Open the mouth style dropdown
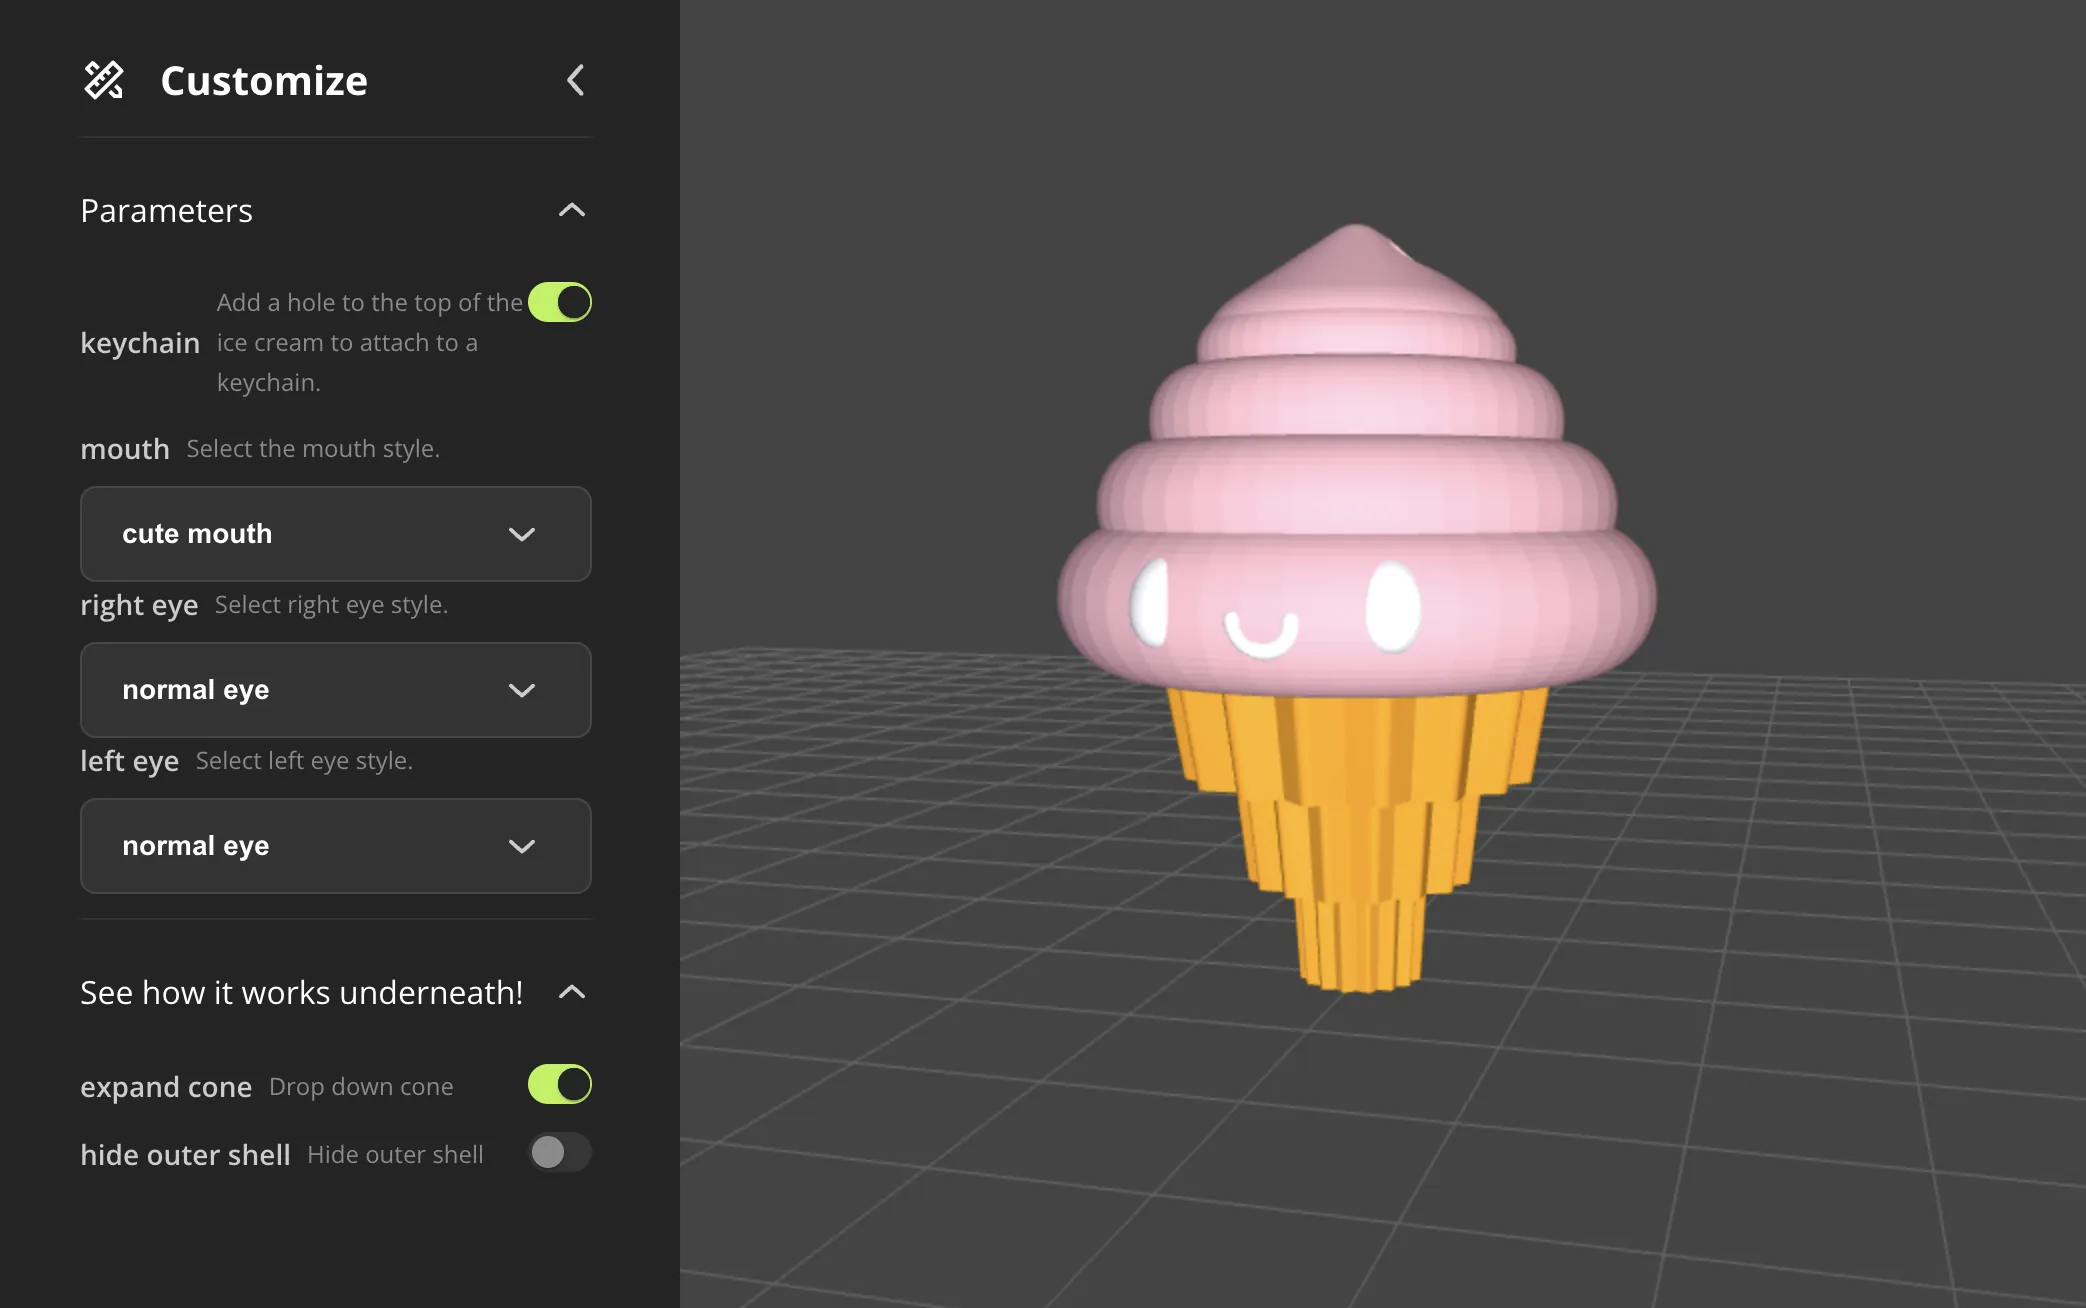The height and width of the screenshot is (1308, 2086). pyautogui.click(x=336, y=534)
